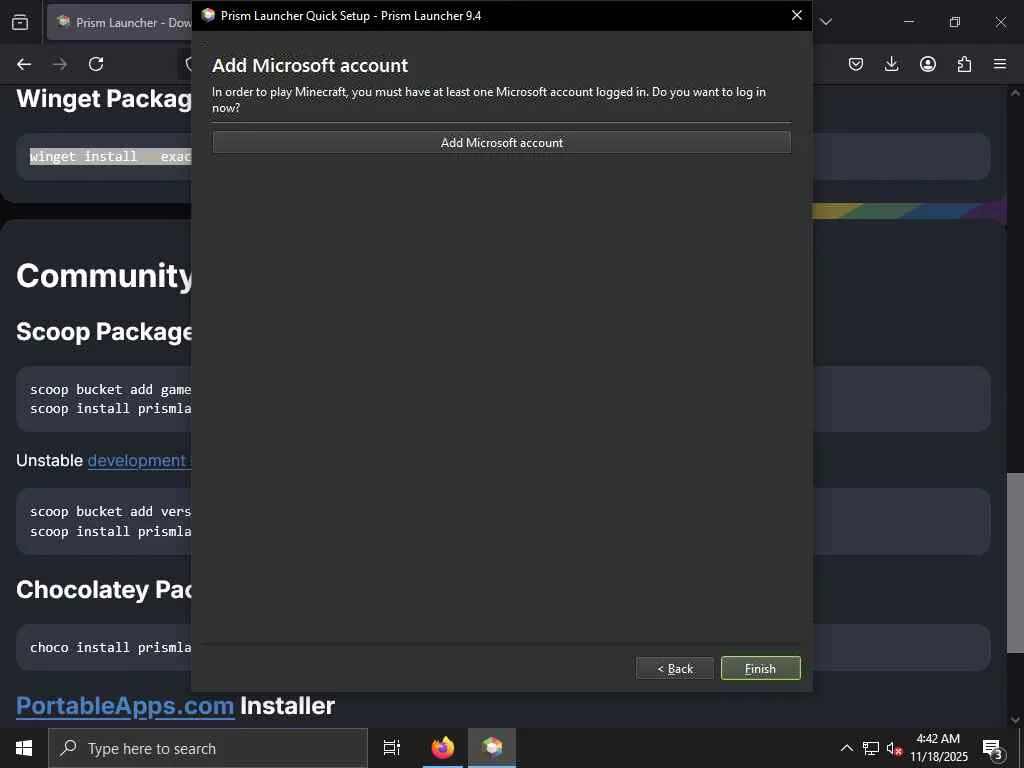Click the scoop bucket add game command
This screenshot has width=1024, height=768.
110,389
